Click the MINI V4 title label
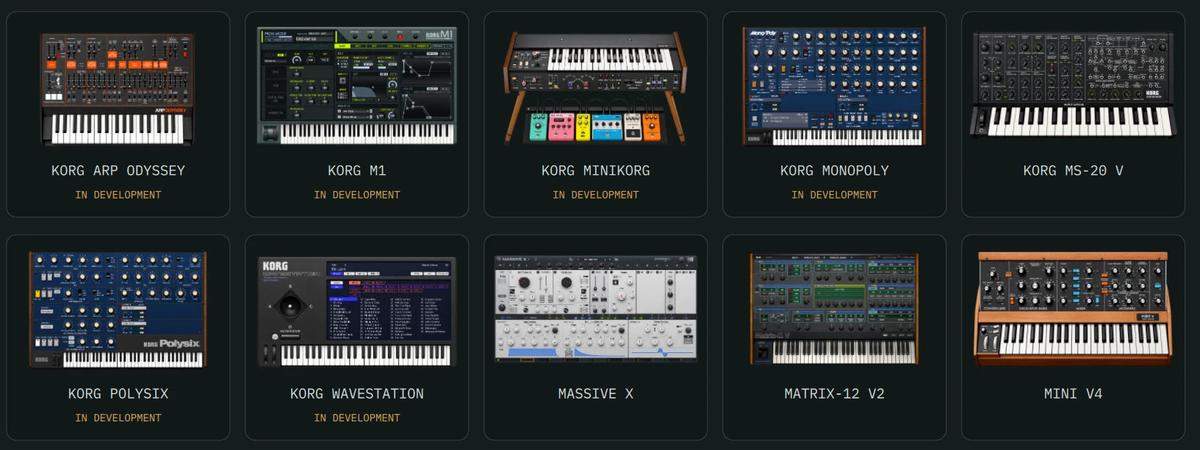Viewport: 1200px width, 450px height. [x=1073, y=394]
